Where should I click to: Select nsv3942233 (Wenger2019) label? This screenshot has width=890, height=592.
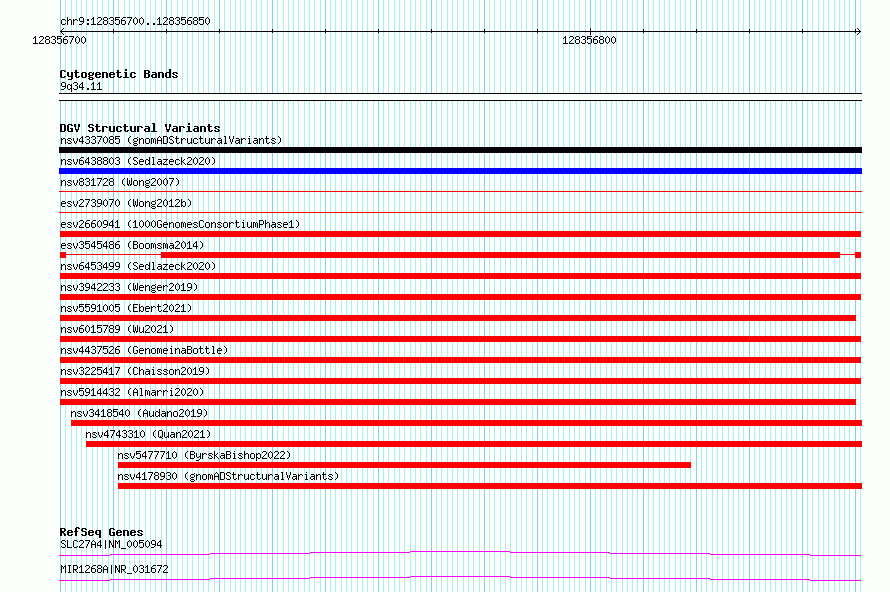[129, 287]
